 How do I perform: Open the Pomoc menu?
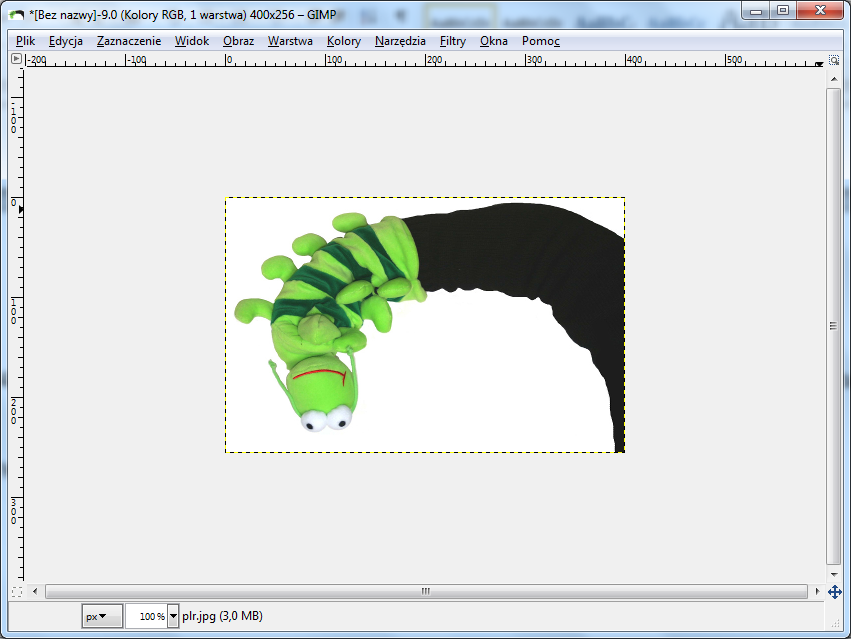[x=541, y=41]
